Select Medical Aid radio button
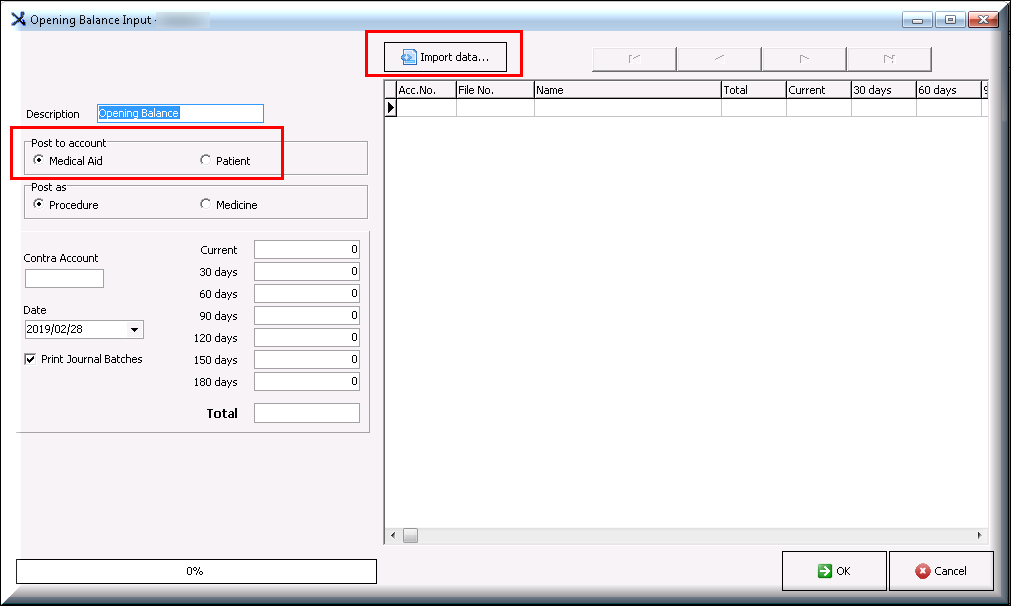 tap(39, 160)
